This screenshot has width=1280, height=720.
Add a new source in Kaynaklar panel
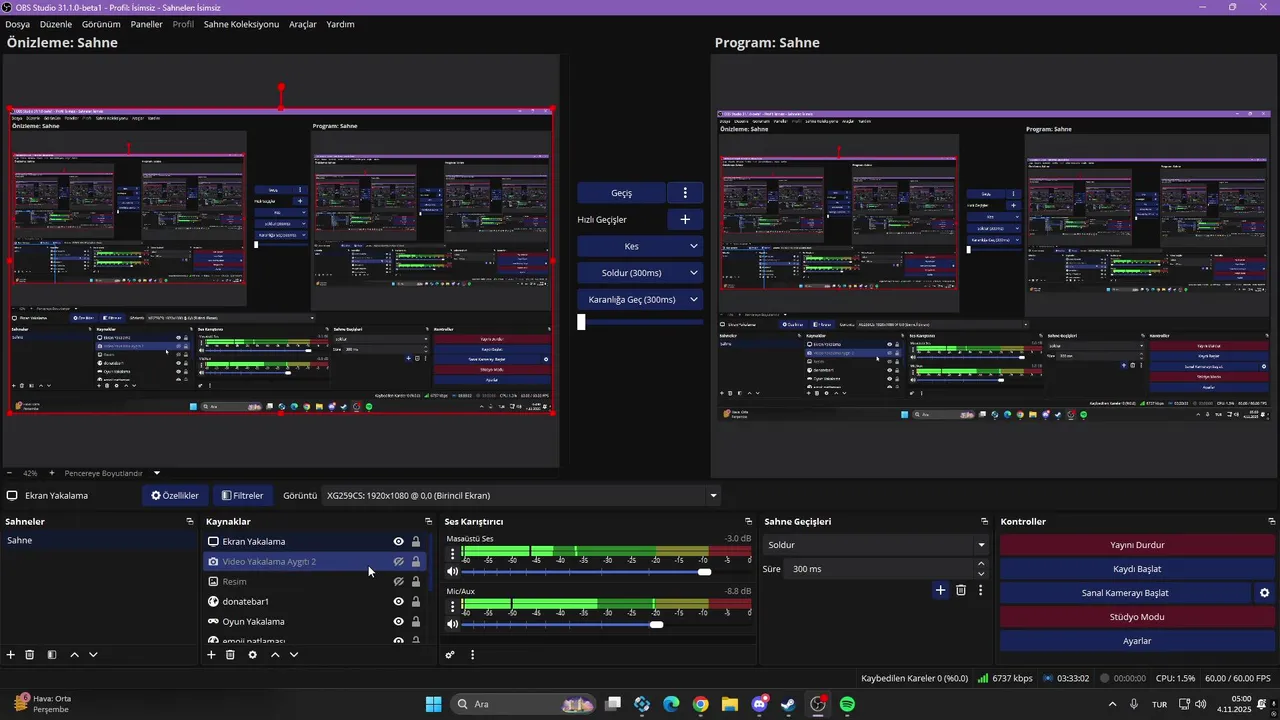pyautogui.click(x=211, y=654)
